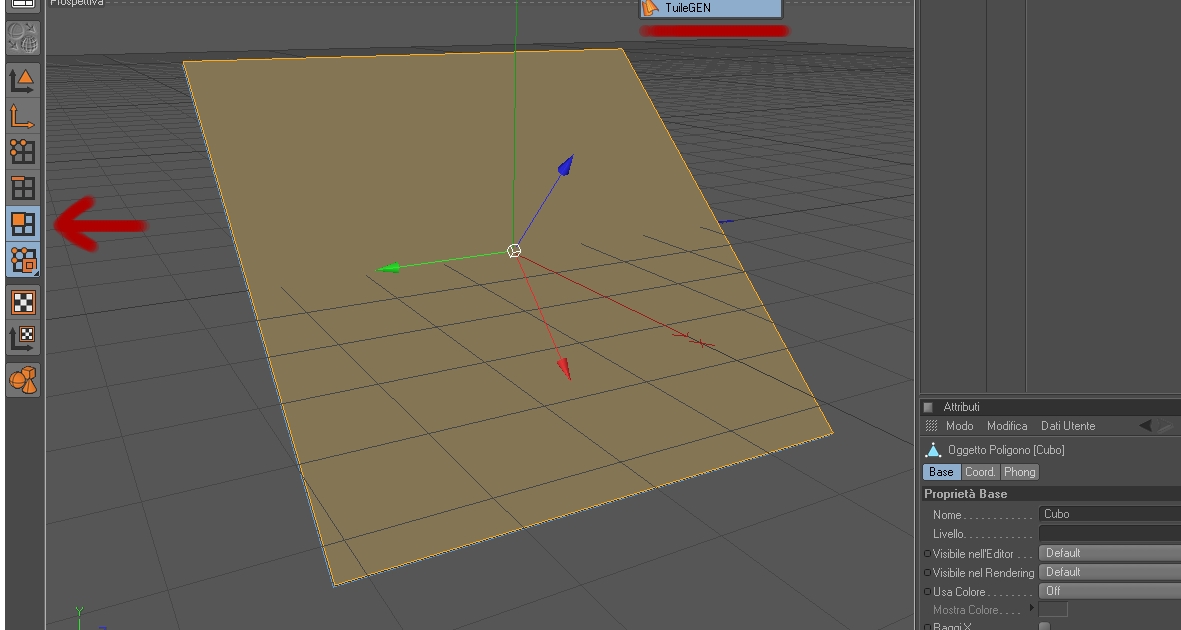Toggle keyframe dot for Usa Colore

[928, 592]
